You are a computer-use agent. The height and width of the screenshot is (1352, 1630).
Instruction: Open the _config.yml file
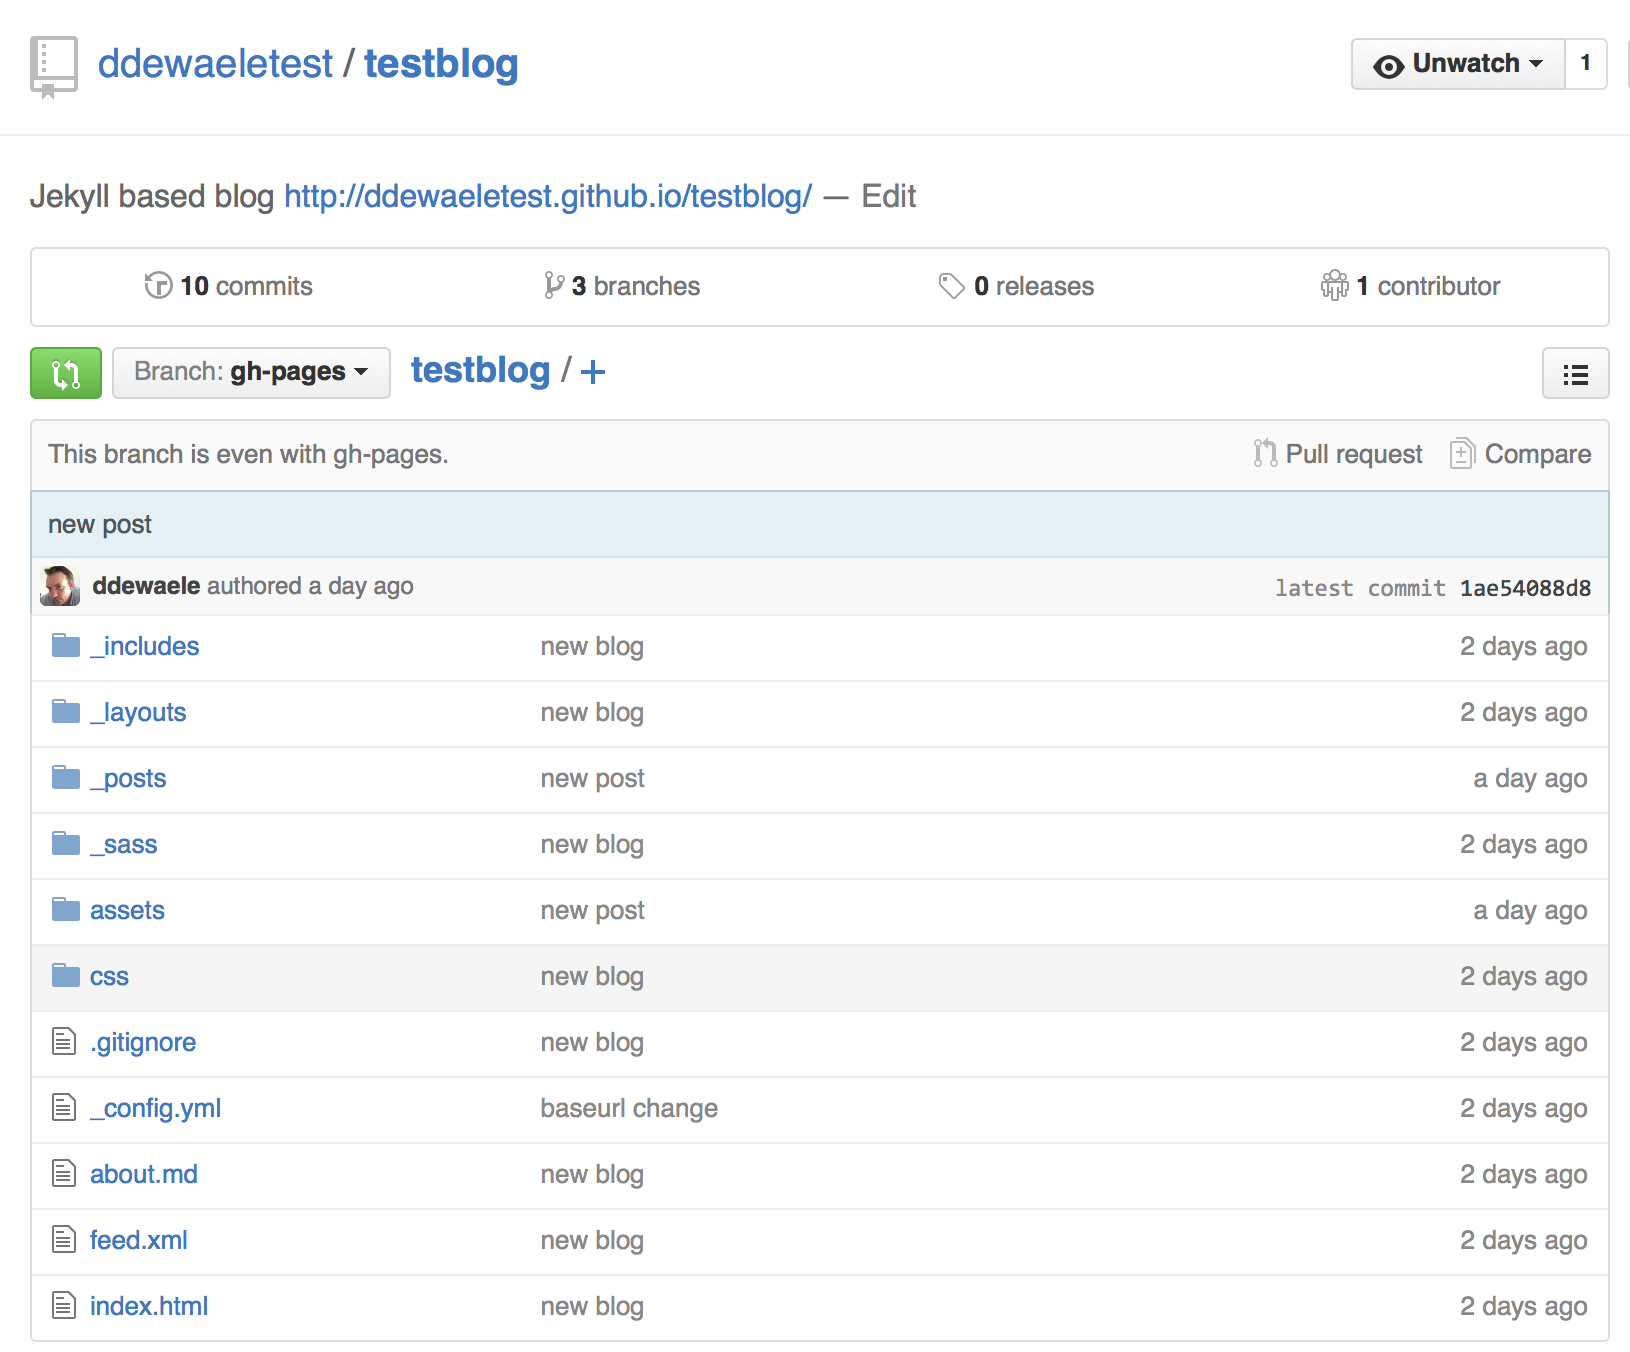click(x=156, y=1108)
